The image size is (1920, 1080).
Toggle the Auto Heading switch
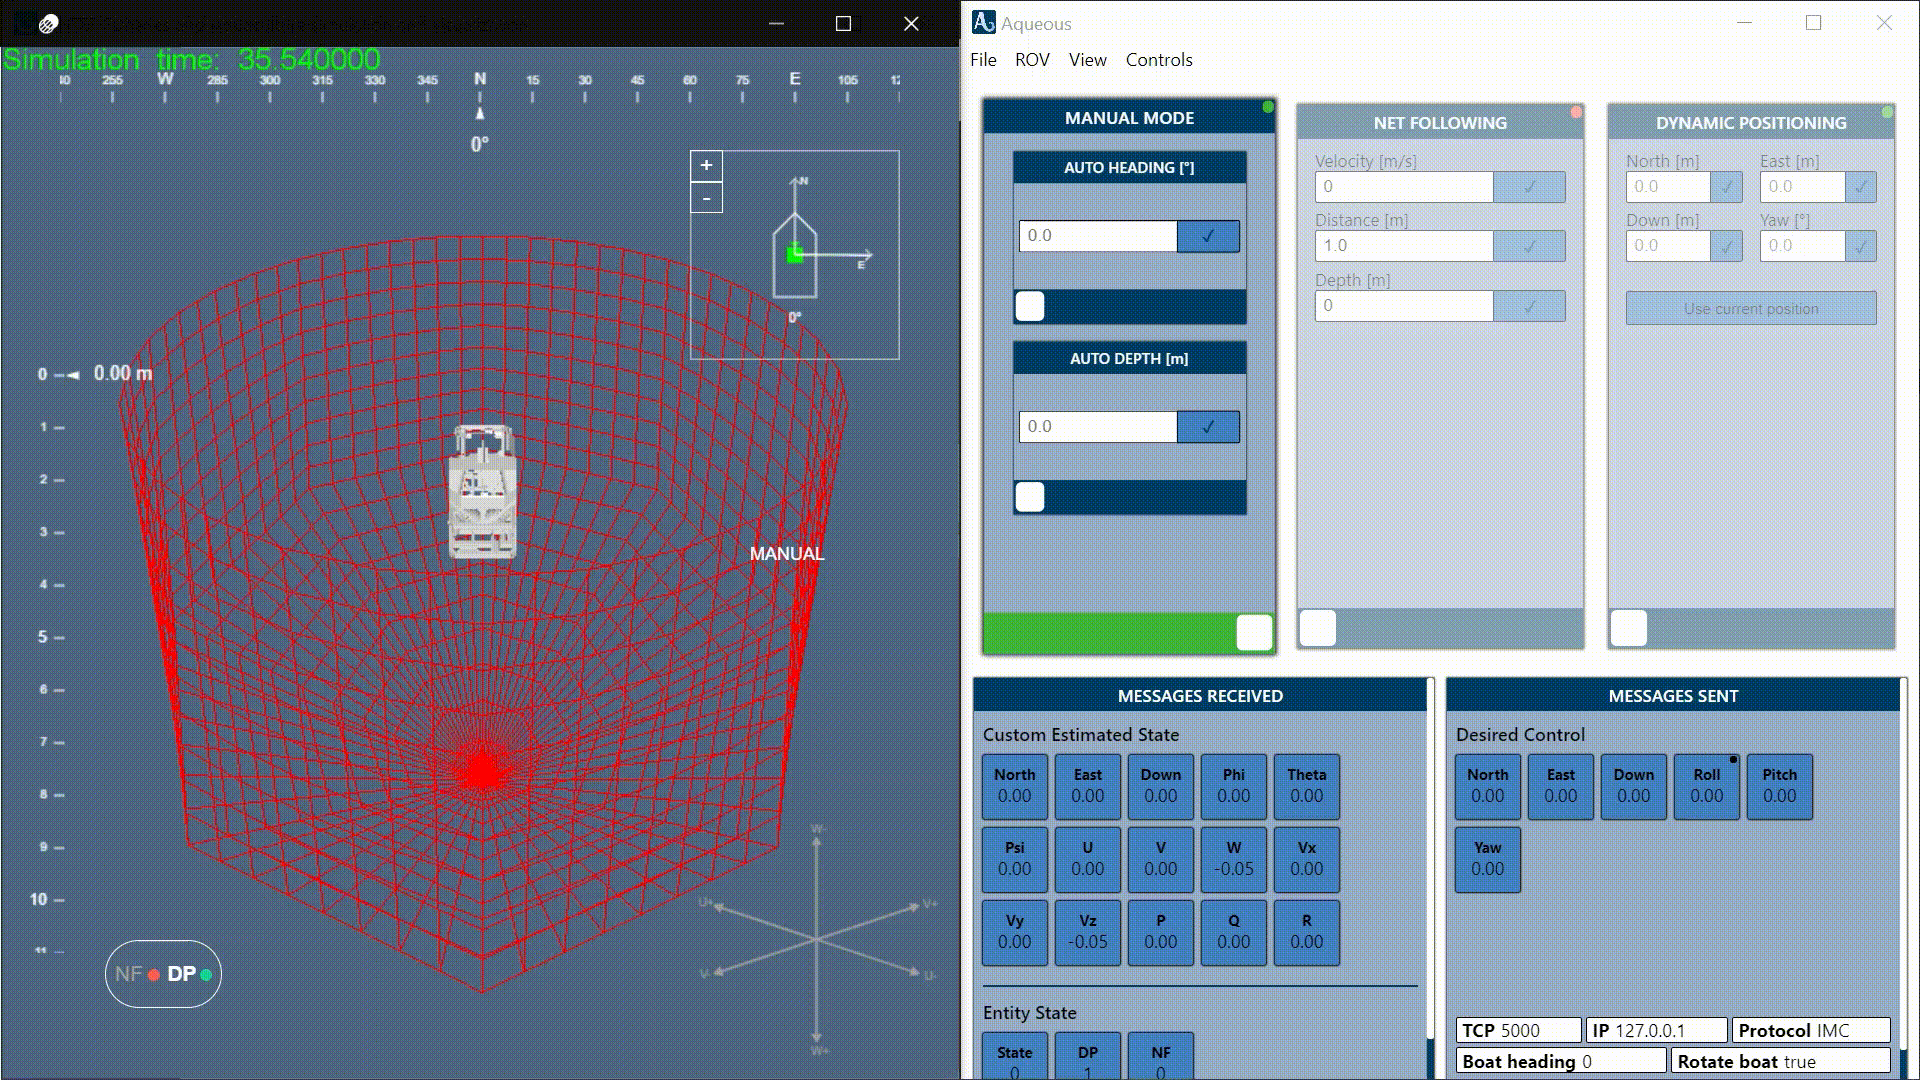(x=1031, y=306)
